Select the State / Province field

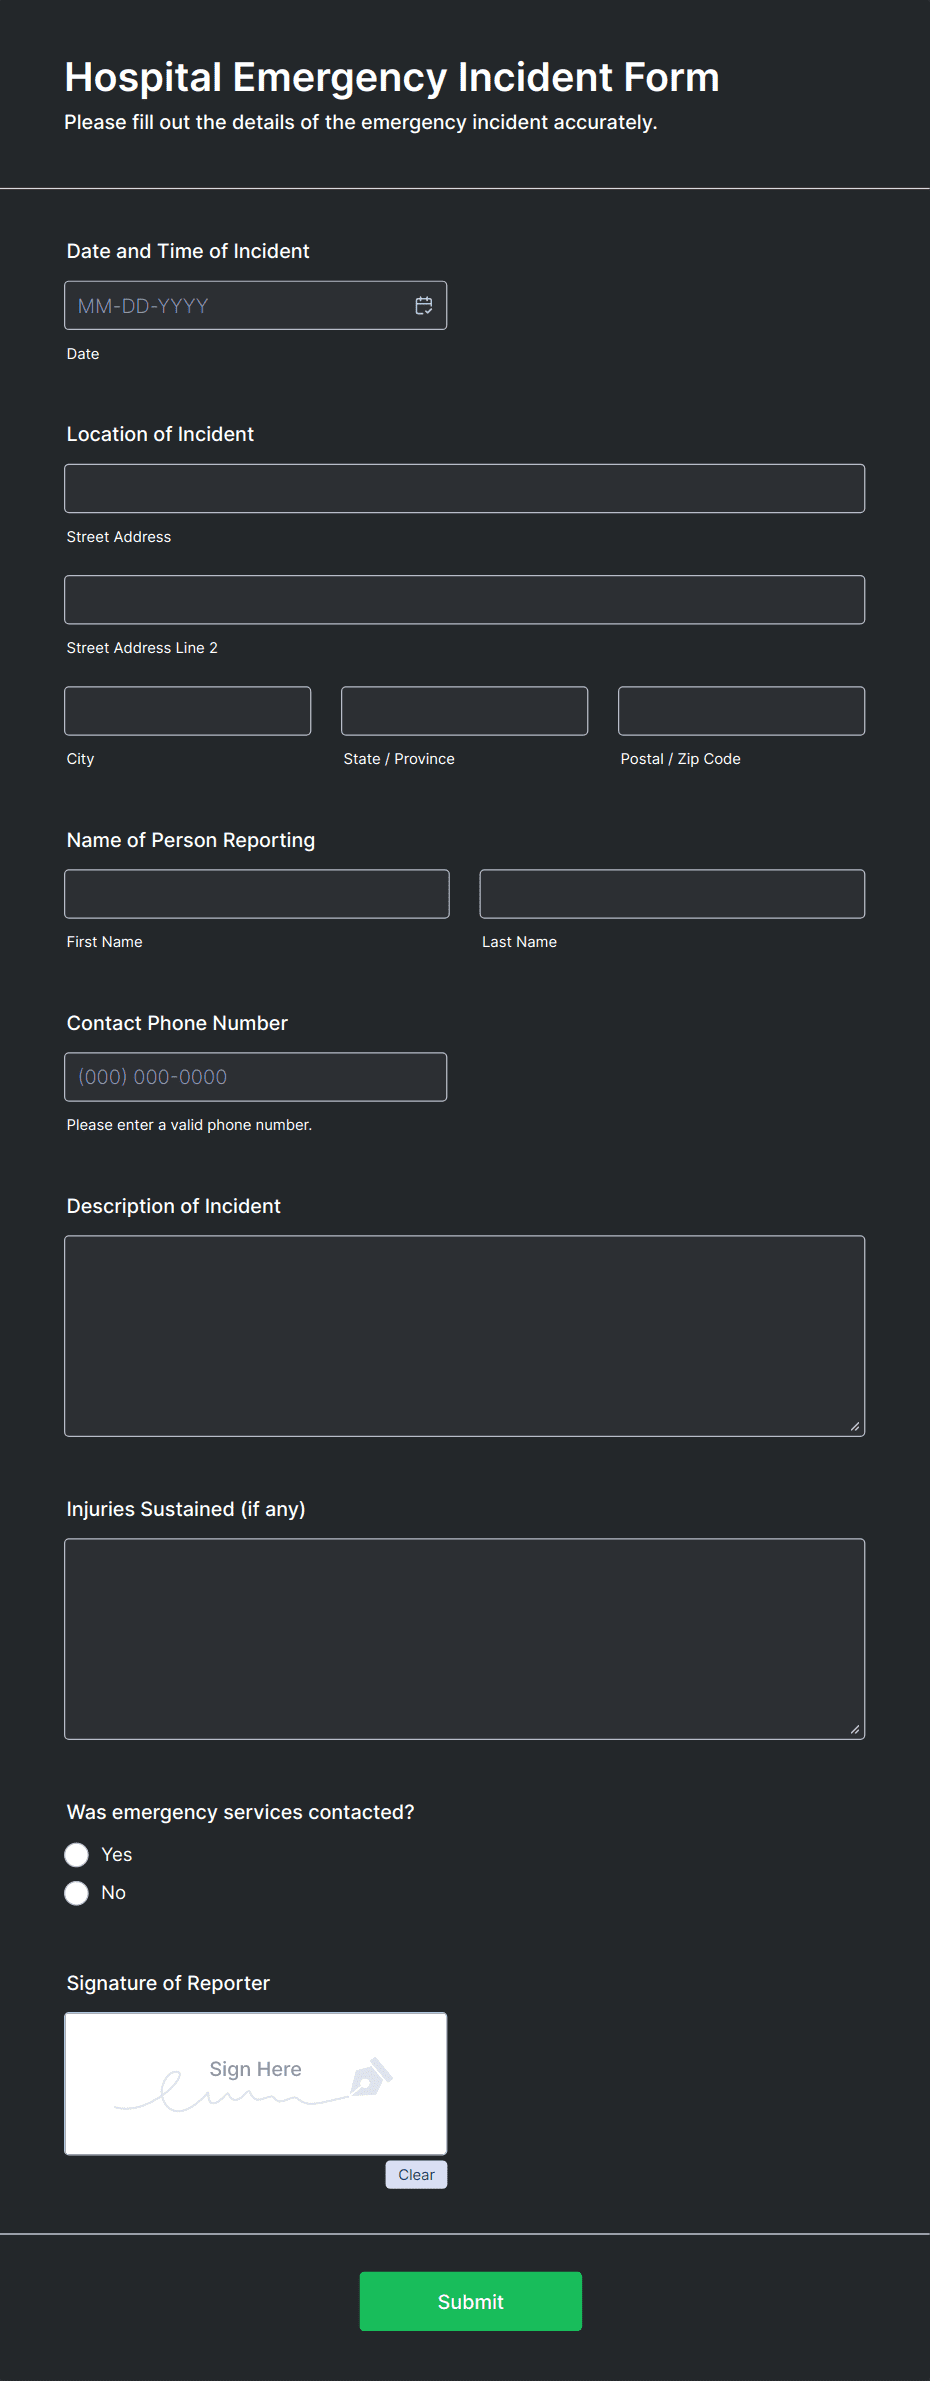click(x=465, y=711)
